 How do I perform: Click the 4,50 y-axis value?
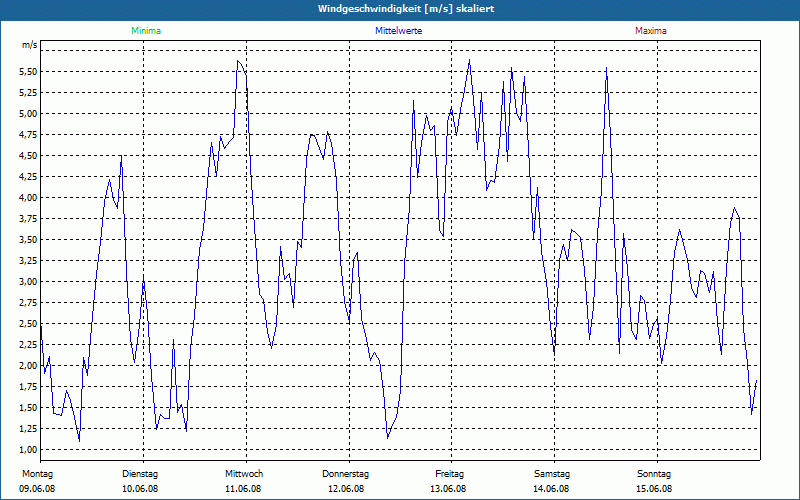click(x=29, y=156)
